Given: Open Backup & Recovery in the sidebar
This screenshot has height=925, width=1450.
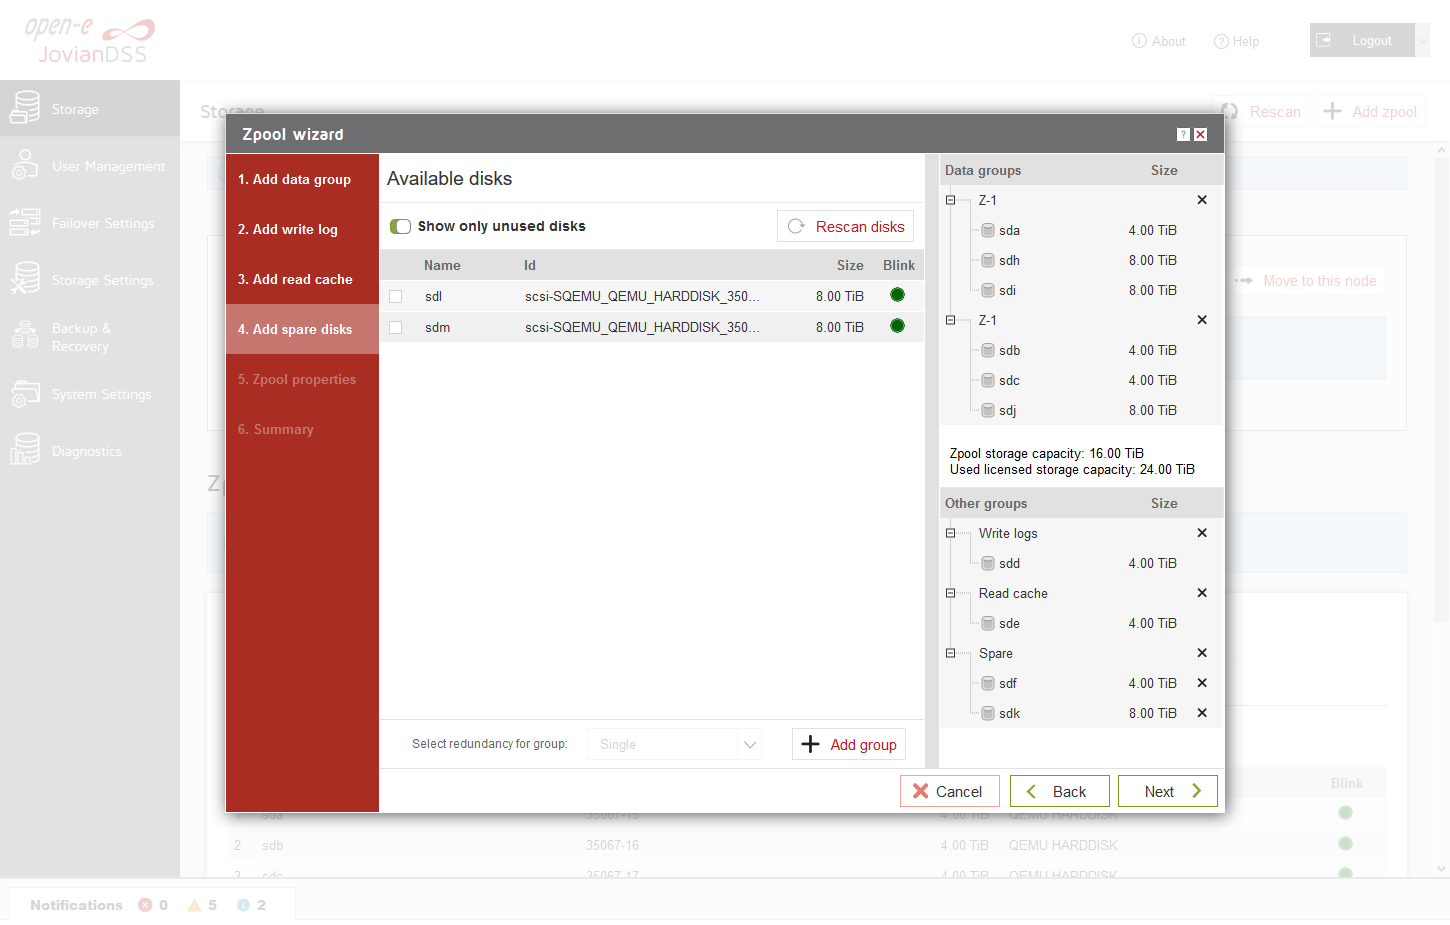Looking at the screenshot, I should point(90,337).
